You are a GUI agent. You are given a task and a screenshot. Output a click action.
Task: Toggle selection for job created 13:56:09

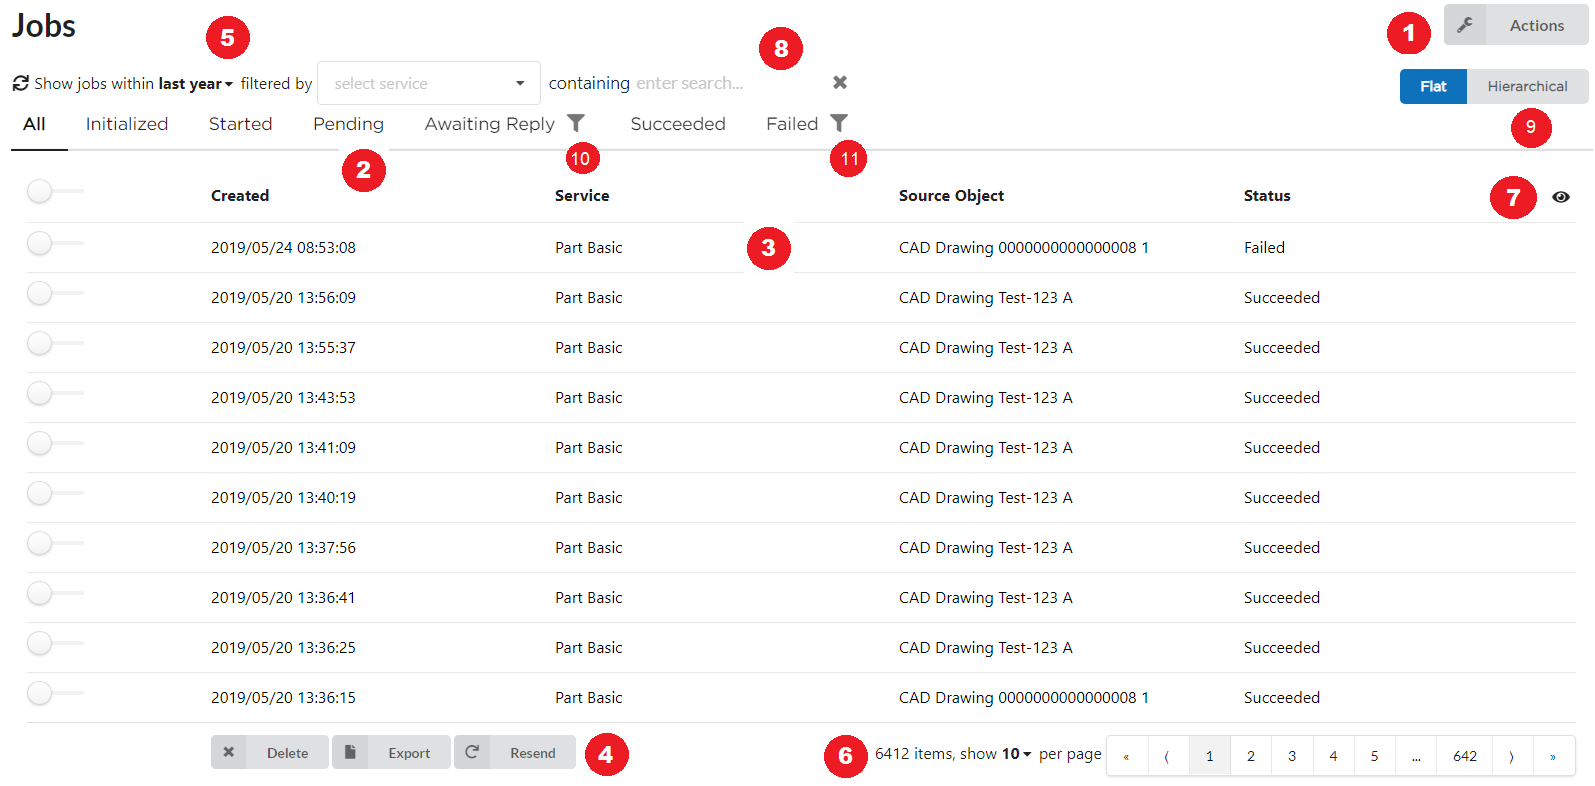40,293
